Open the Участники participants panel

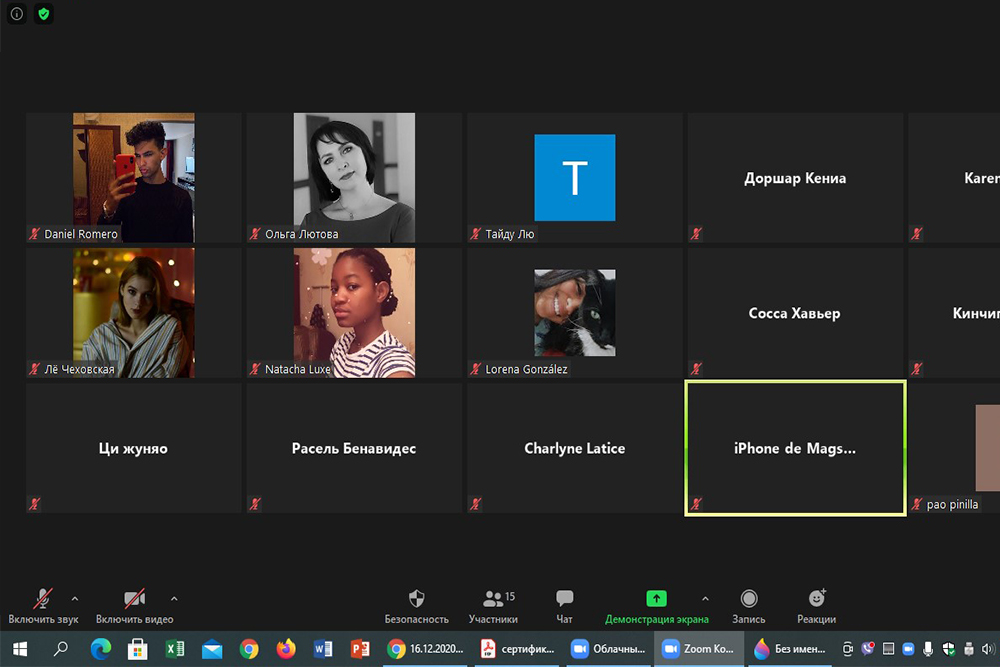pyautogui.click(x=493, y=605)
